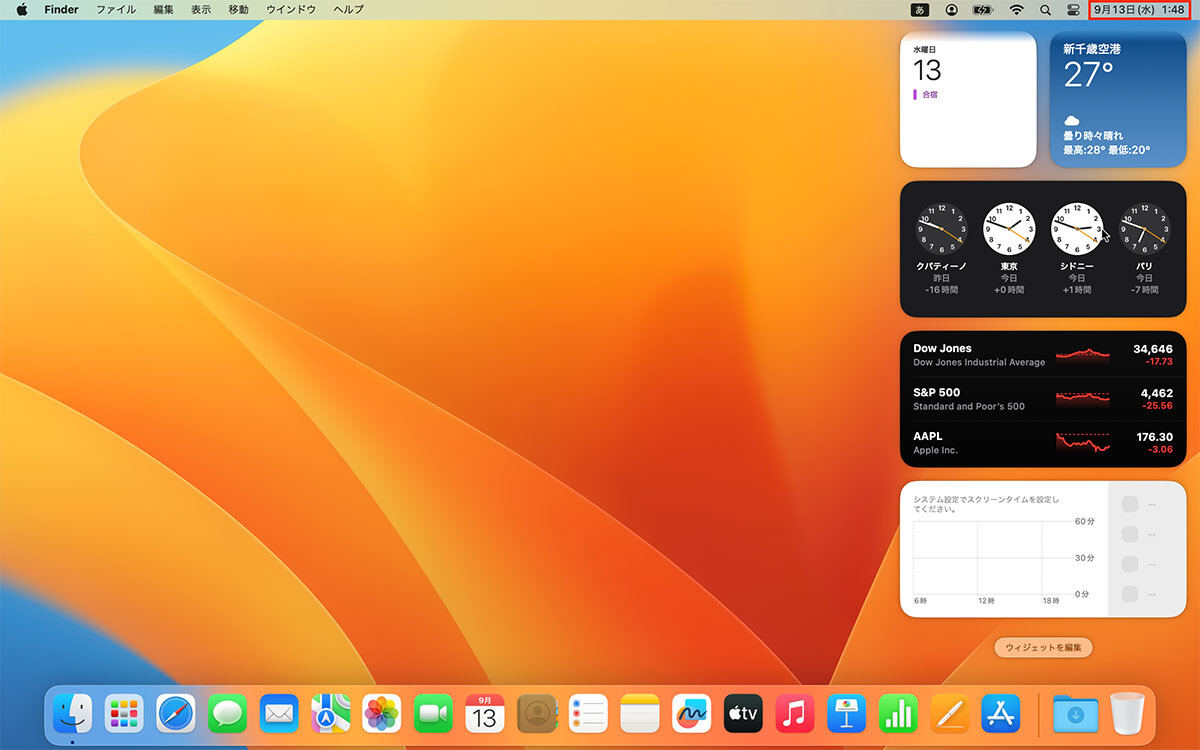Open the AAPL Apple Inc. stock row
The width and height of the screenshot is (1200, 750).
tap(1043, 443)
